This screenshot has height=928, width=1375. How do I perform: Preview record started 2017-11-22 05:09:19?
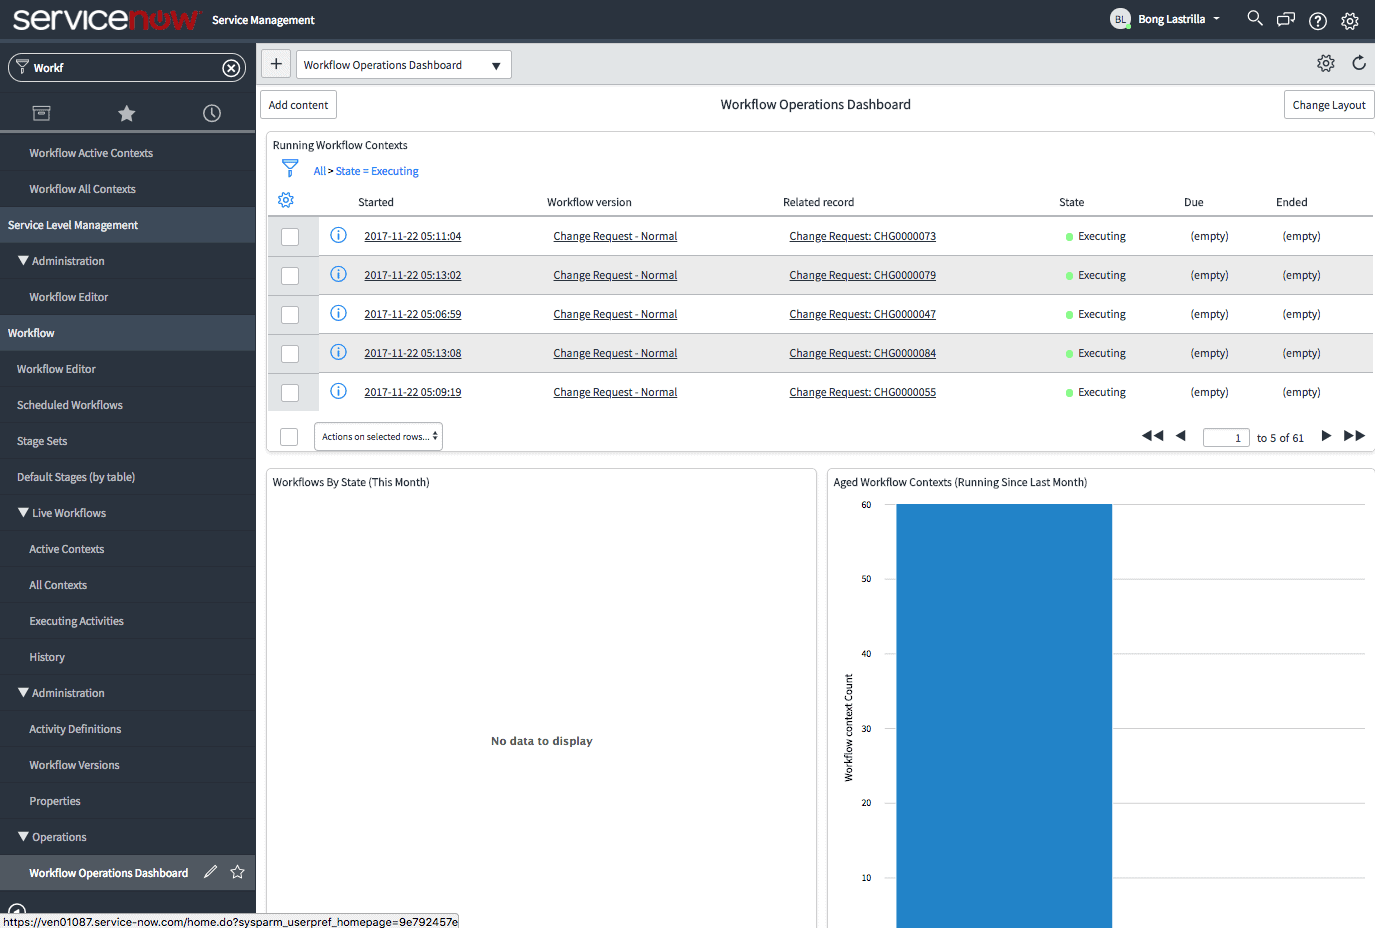338,391
